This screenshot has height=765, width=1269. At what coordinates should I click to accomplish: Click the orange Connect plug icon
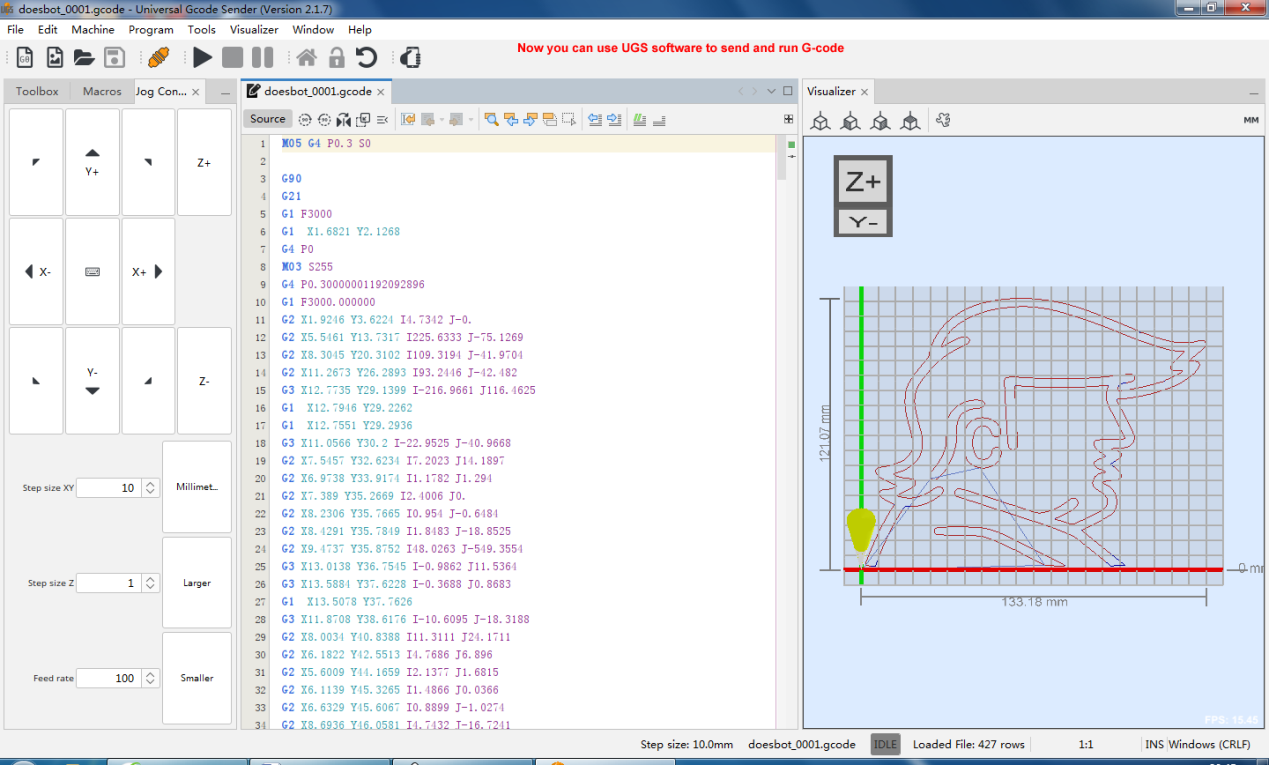pos(158,58)
